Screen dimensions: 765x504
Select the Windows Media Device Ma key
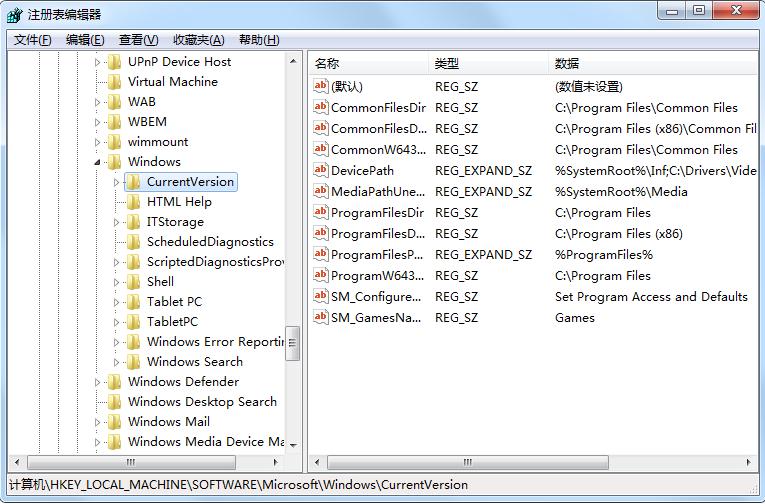206,442
